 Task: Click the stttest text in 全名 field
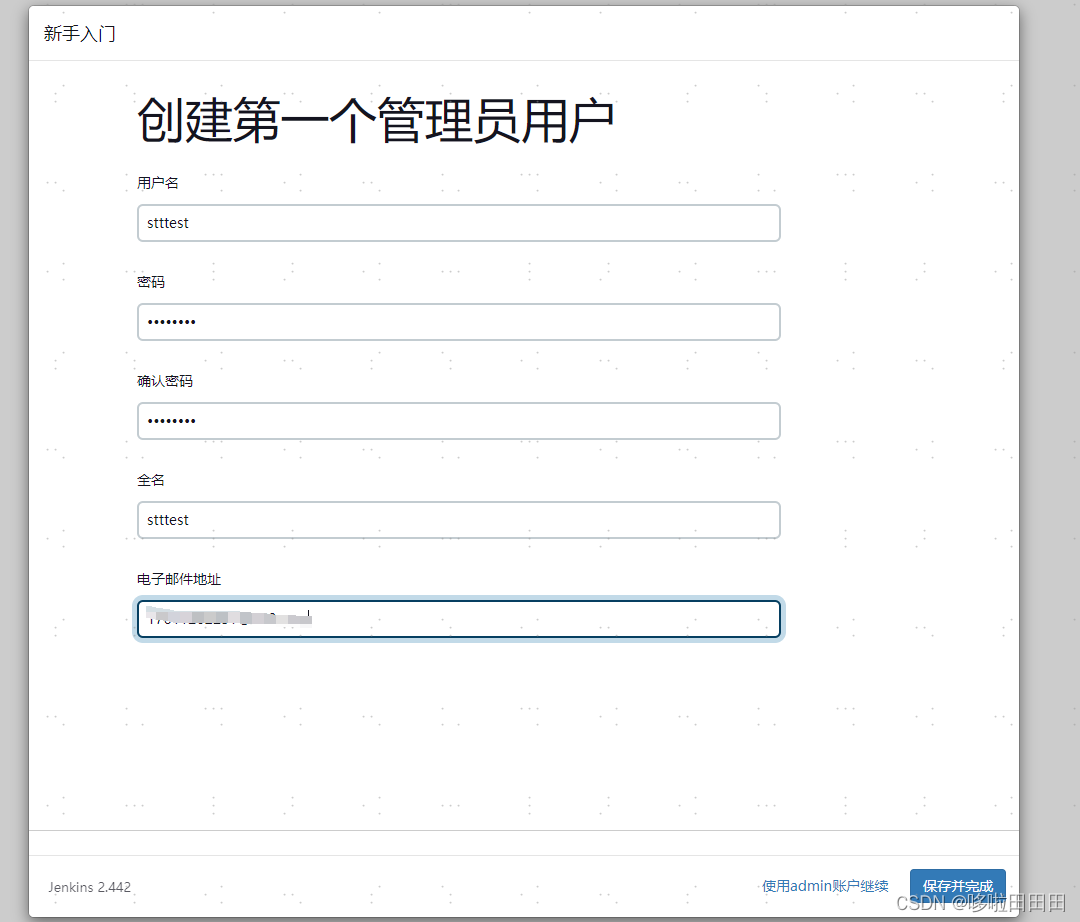pos(168,520)
